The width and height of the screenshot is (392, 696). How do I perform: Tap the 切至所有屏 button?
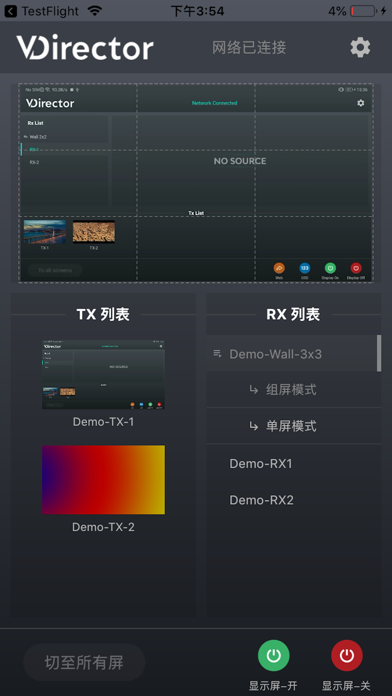(x=84, y=662)
